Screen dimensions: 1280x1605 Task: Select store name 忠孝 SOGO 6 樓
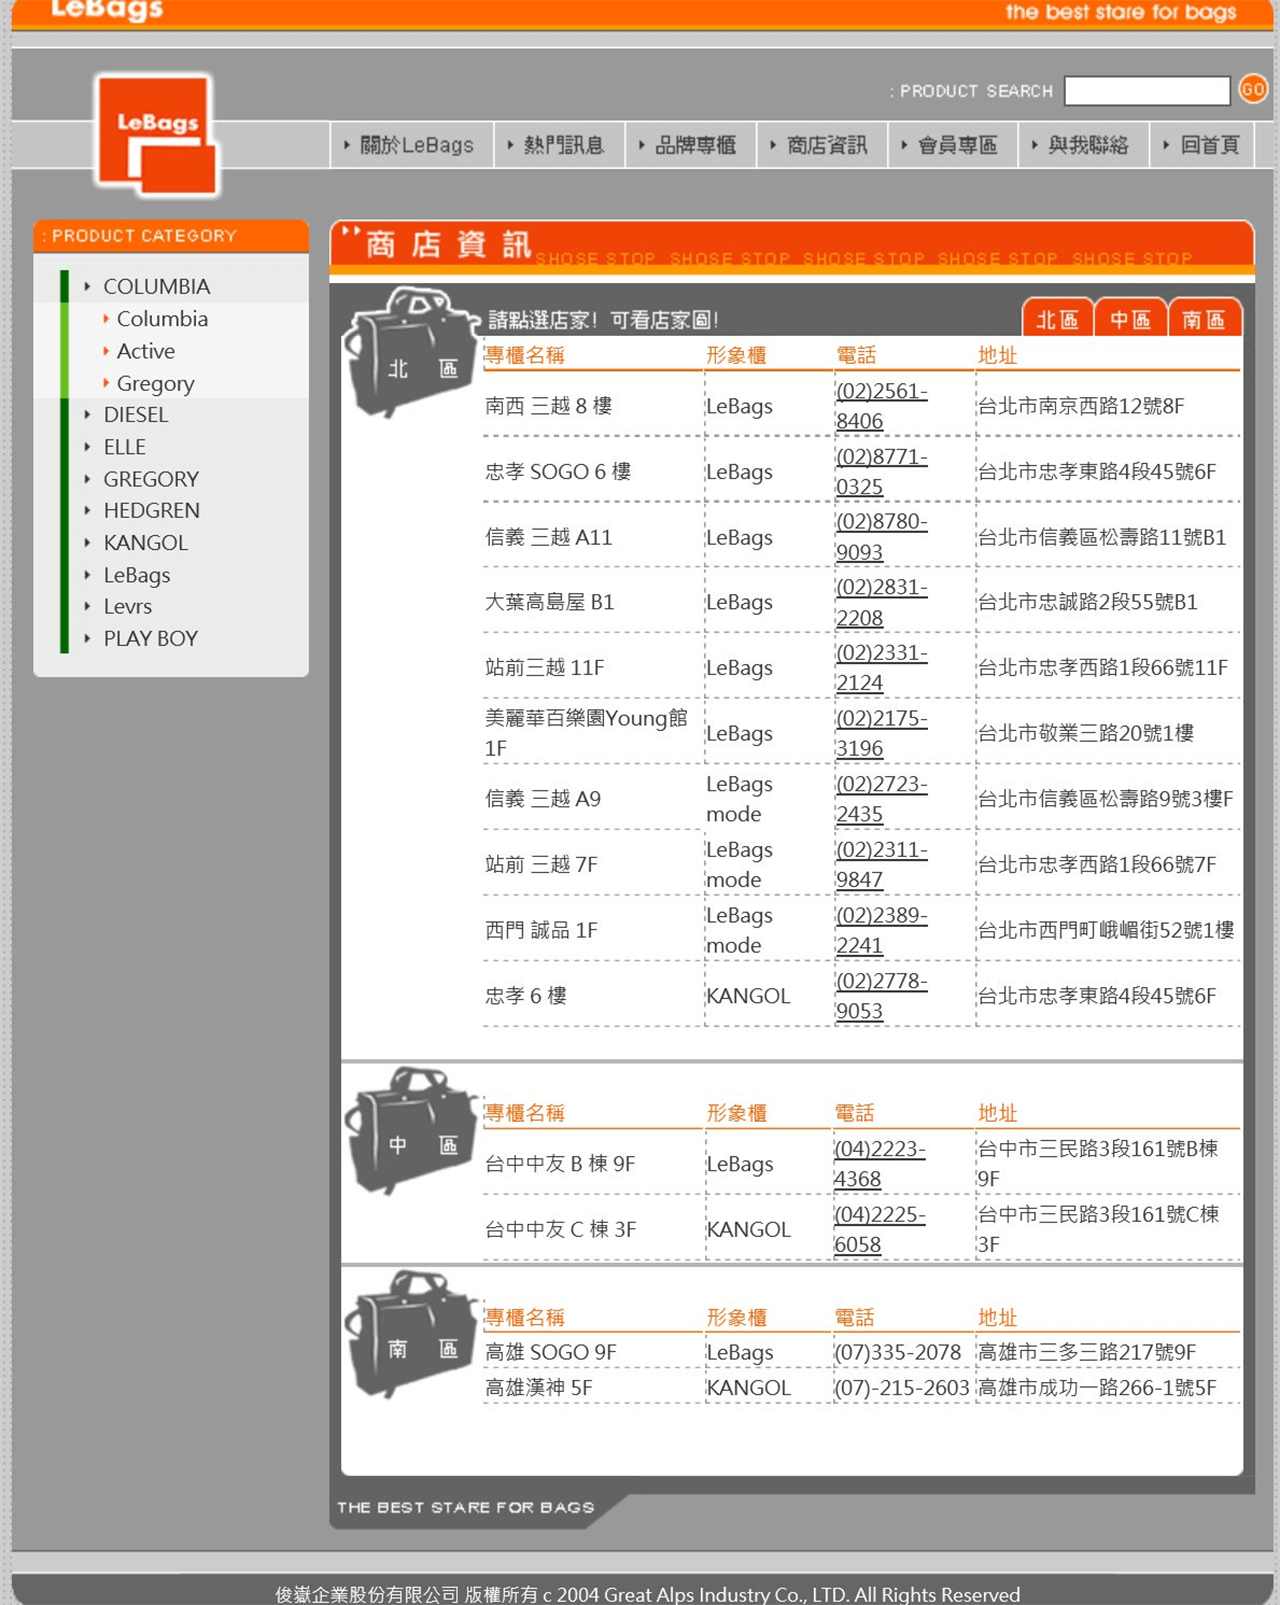pos(558,472)
